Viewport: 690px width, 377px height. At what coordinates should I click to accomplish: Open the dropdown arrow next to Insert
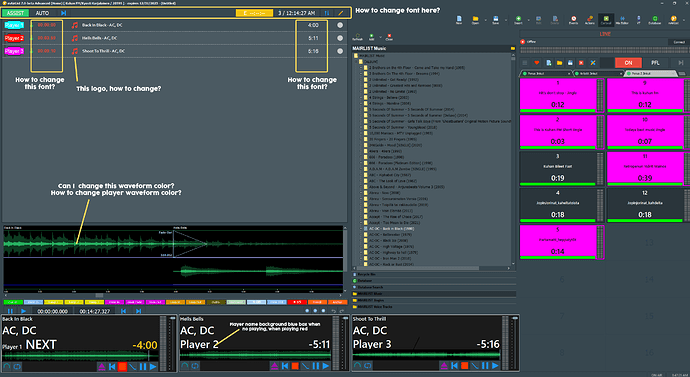click(x=528, y=20)
